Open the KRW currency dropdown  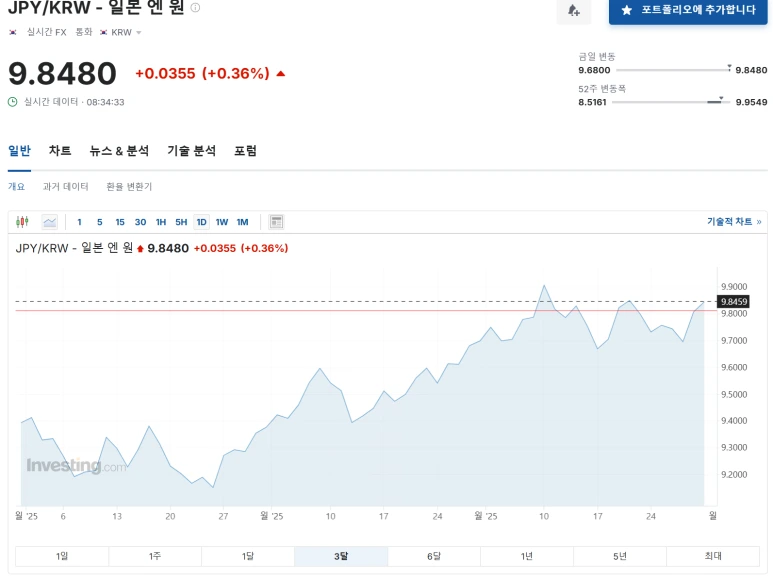point(120,32)
